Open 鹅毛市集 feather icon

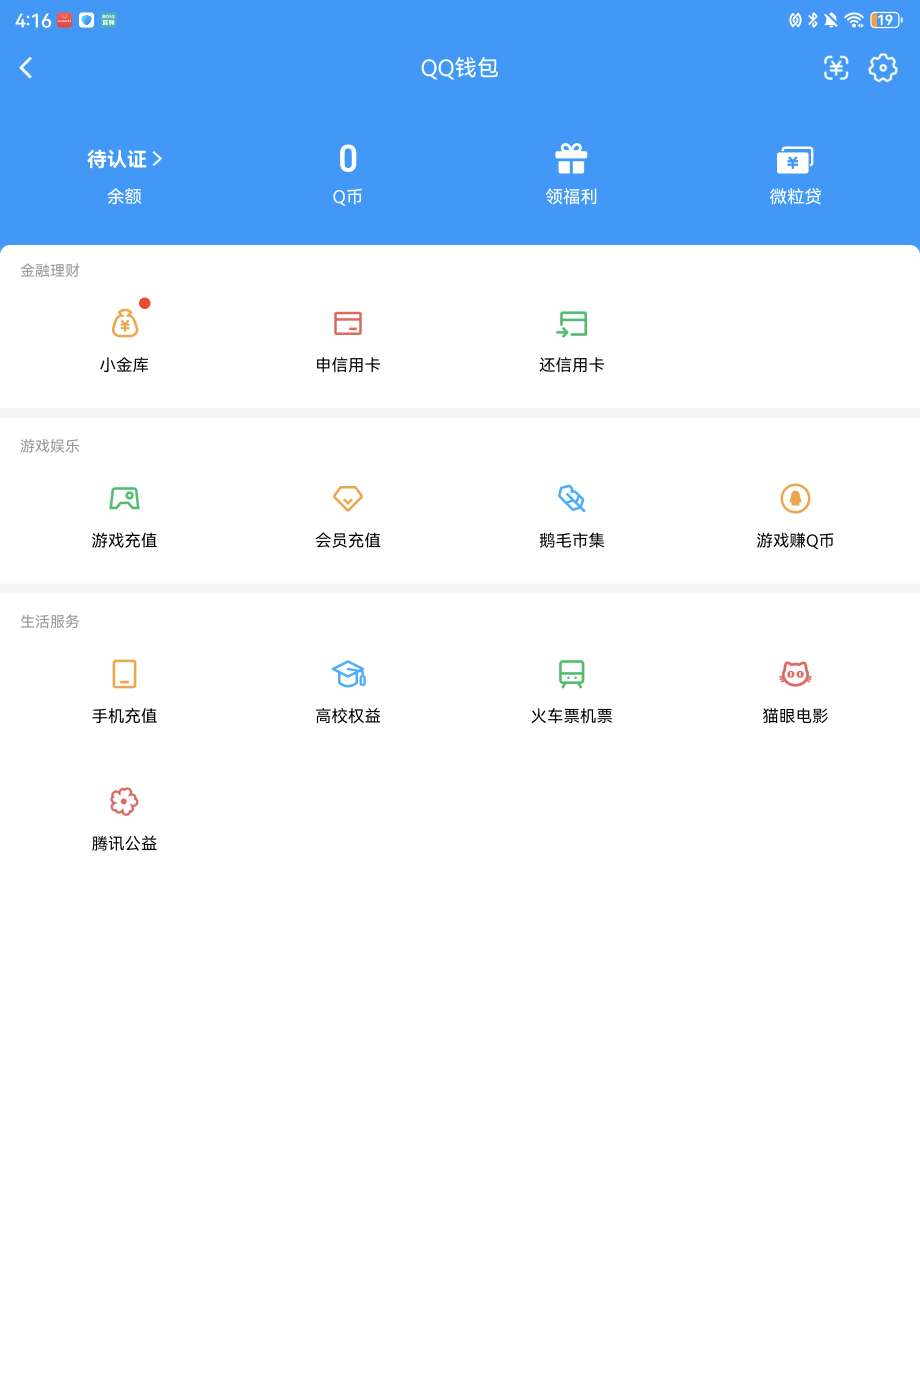[x=572, y=498]
